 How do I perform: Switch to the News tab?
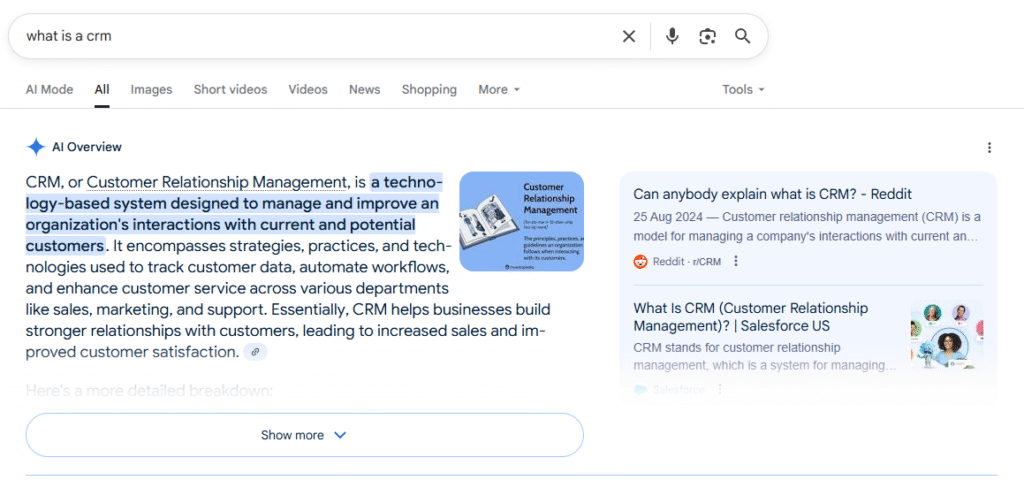[364, 89]
